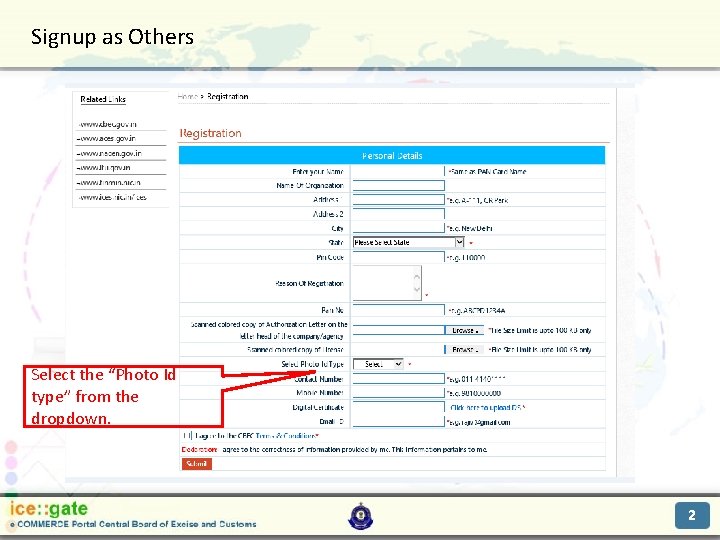
Task: Click the Registration heading text
Action: (x=210, y=133)
